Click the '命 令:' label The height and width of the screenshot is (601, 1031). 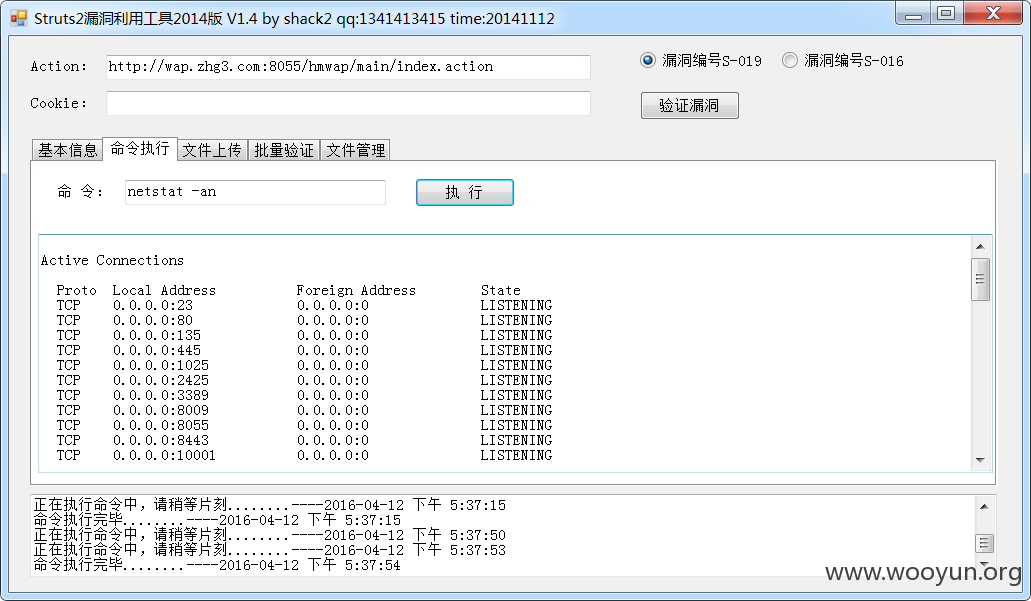(x=80, y=191)
